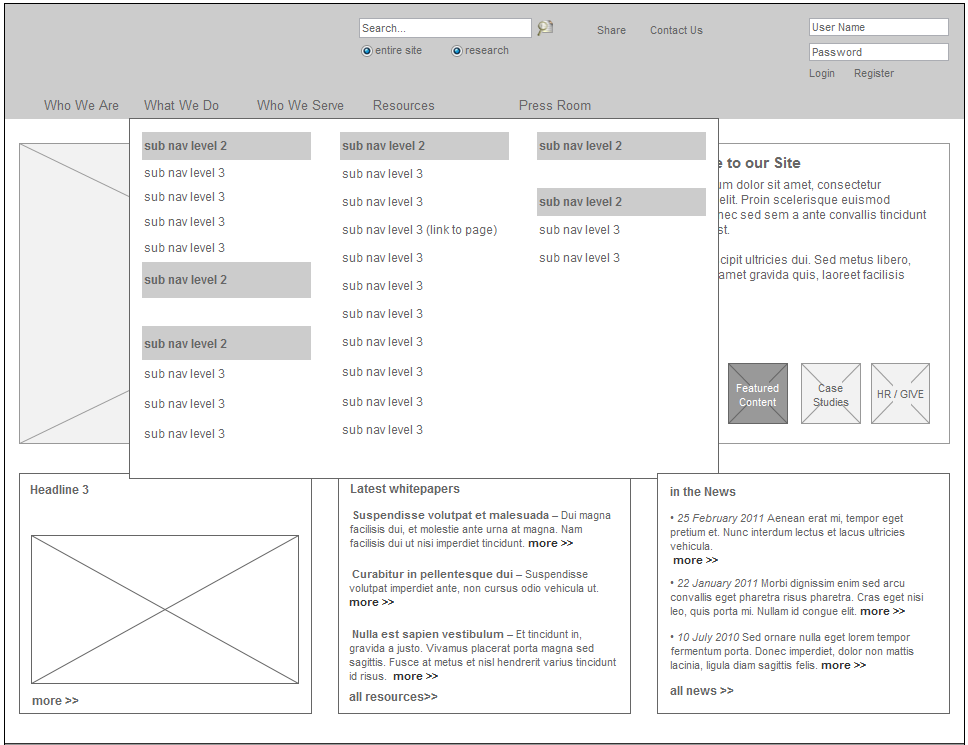The height and width of the screenshot is (745, 968).
Task: Click 'Curabitur in pellentesque dui' title
Action: point(432,575)
